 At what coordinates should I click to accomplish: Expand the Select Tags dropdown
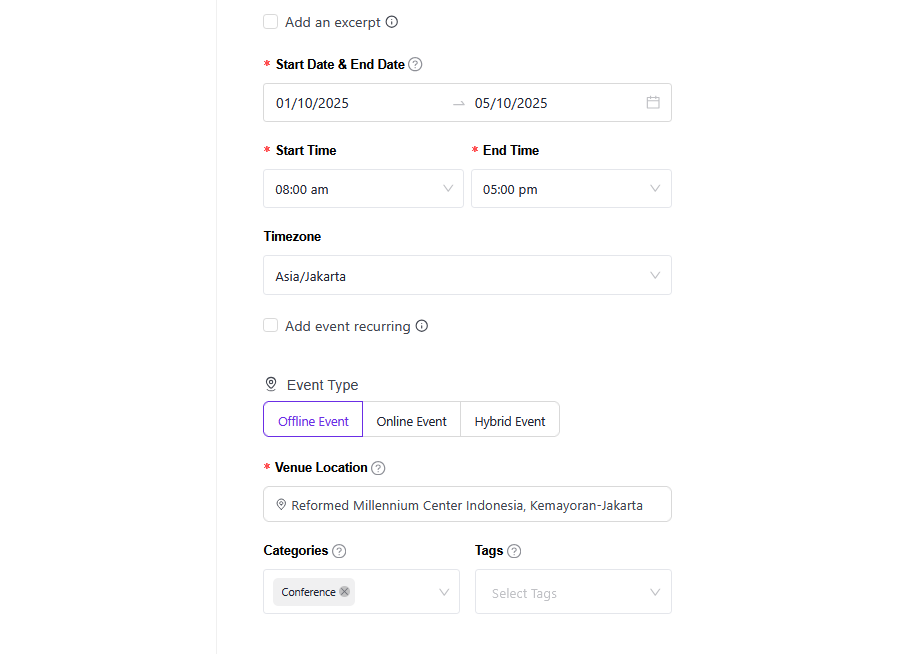tap(573, 593)
